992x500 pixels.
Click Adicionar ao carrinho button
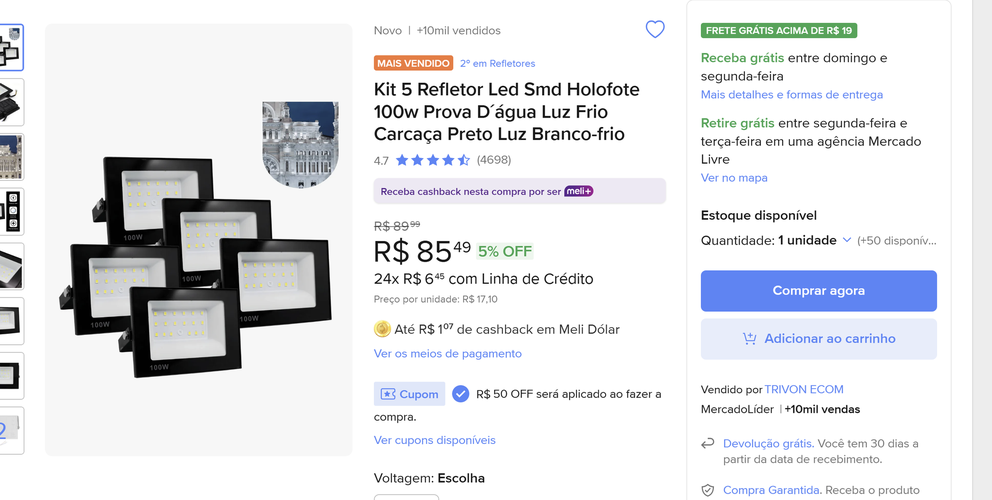819,339
